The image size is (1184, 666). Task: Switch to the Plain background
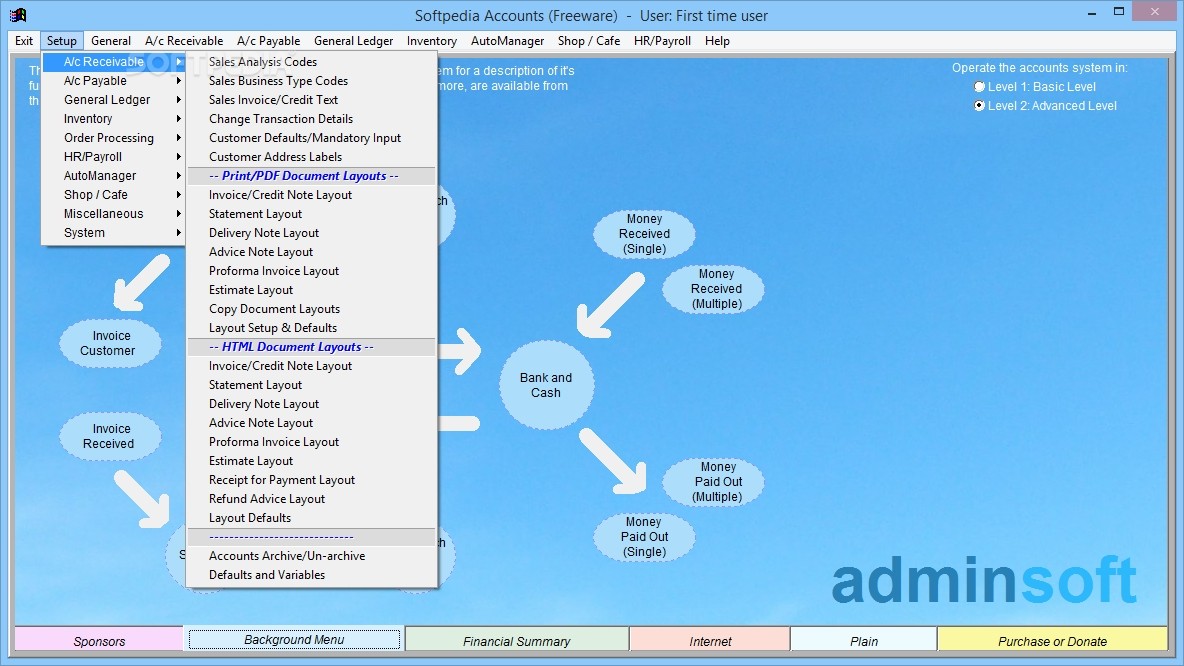pyautogui.click(x=864, y=640)
